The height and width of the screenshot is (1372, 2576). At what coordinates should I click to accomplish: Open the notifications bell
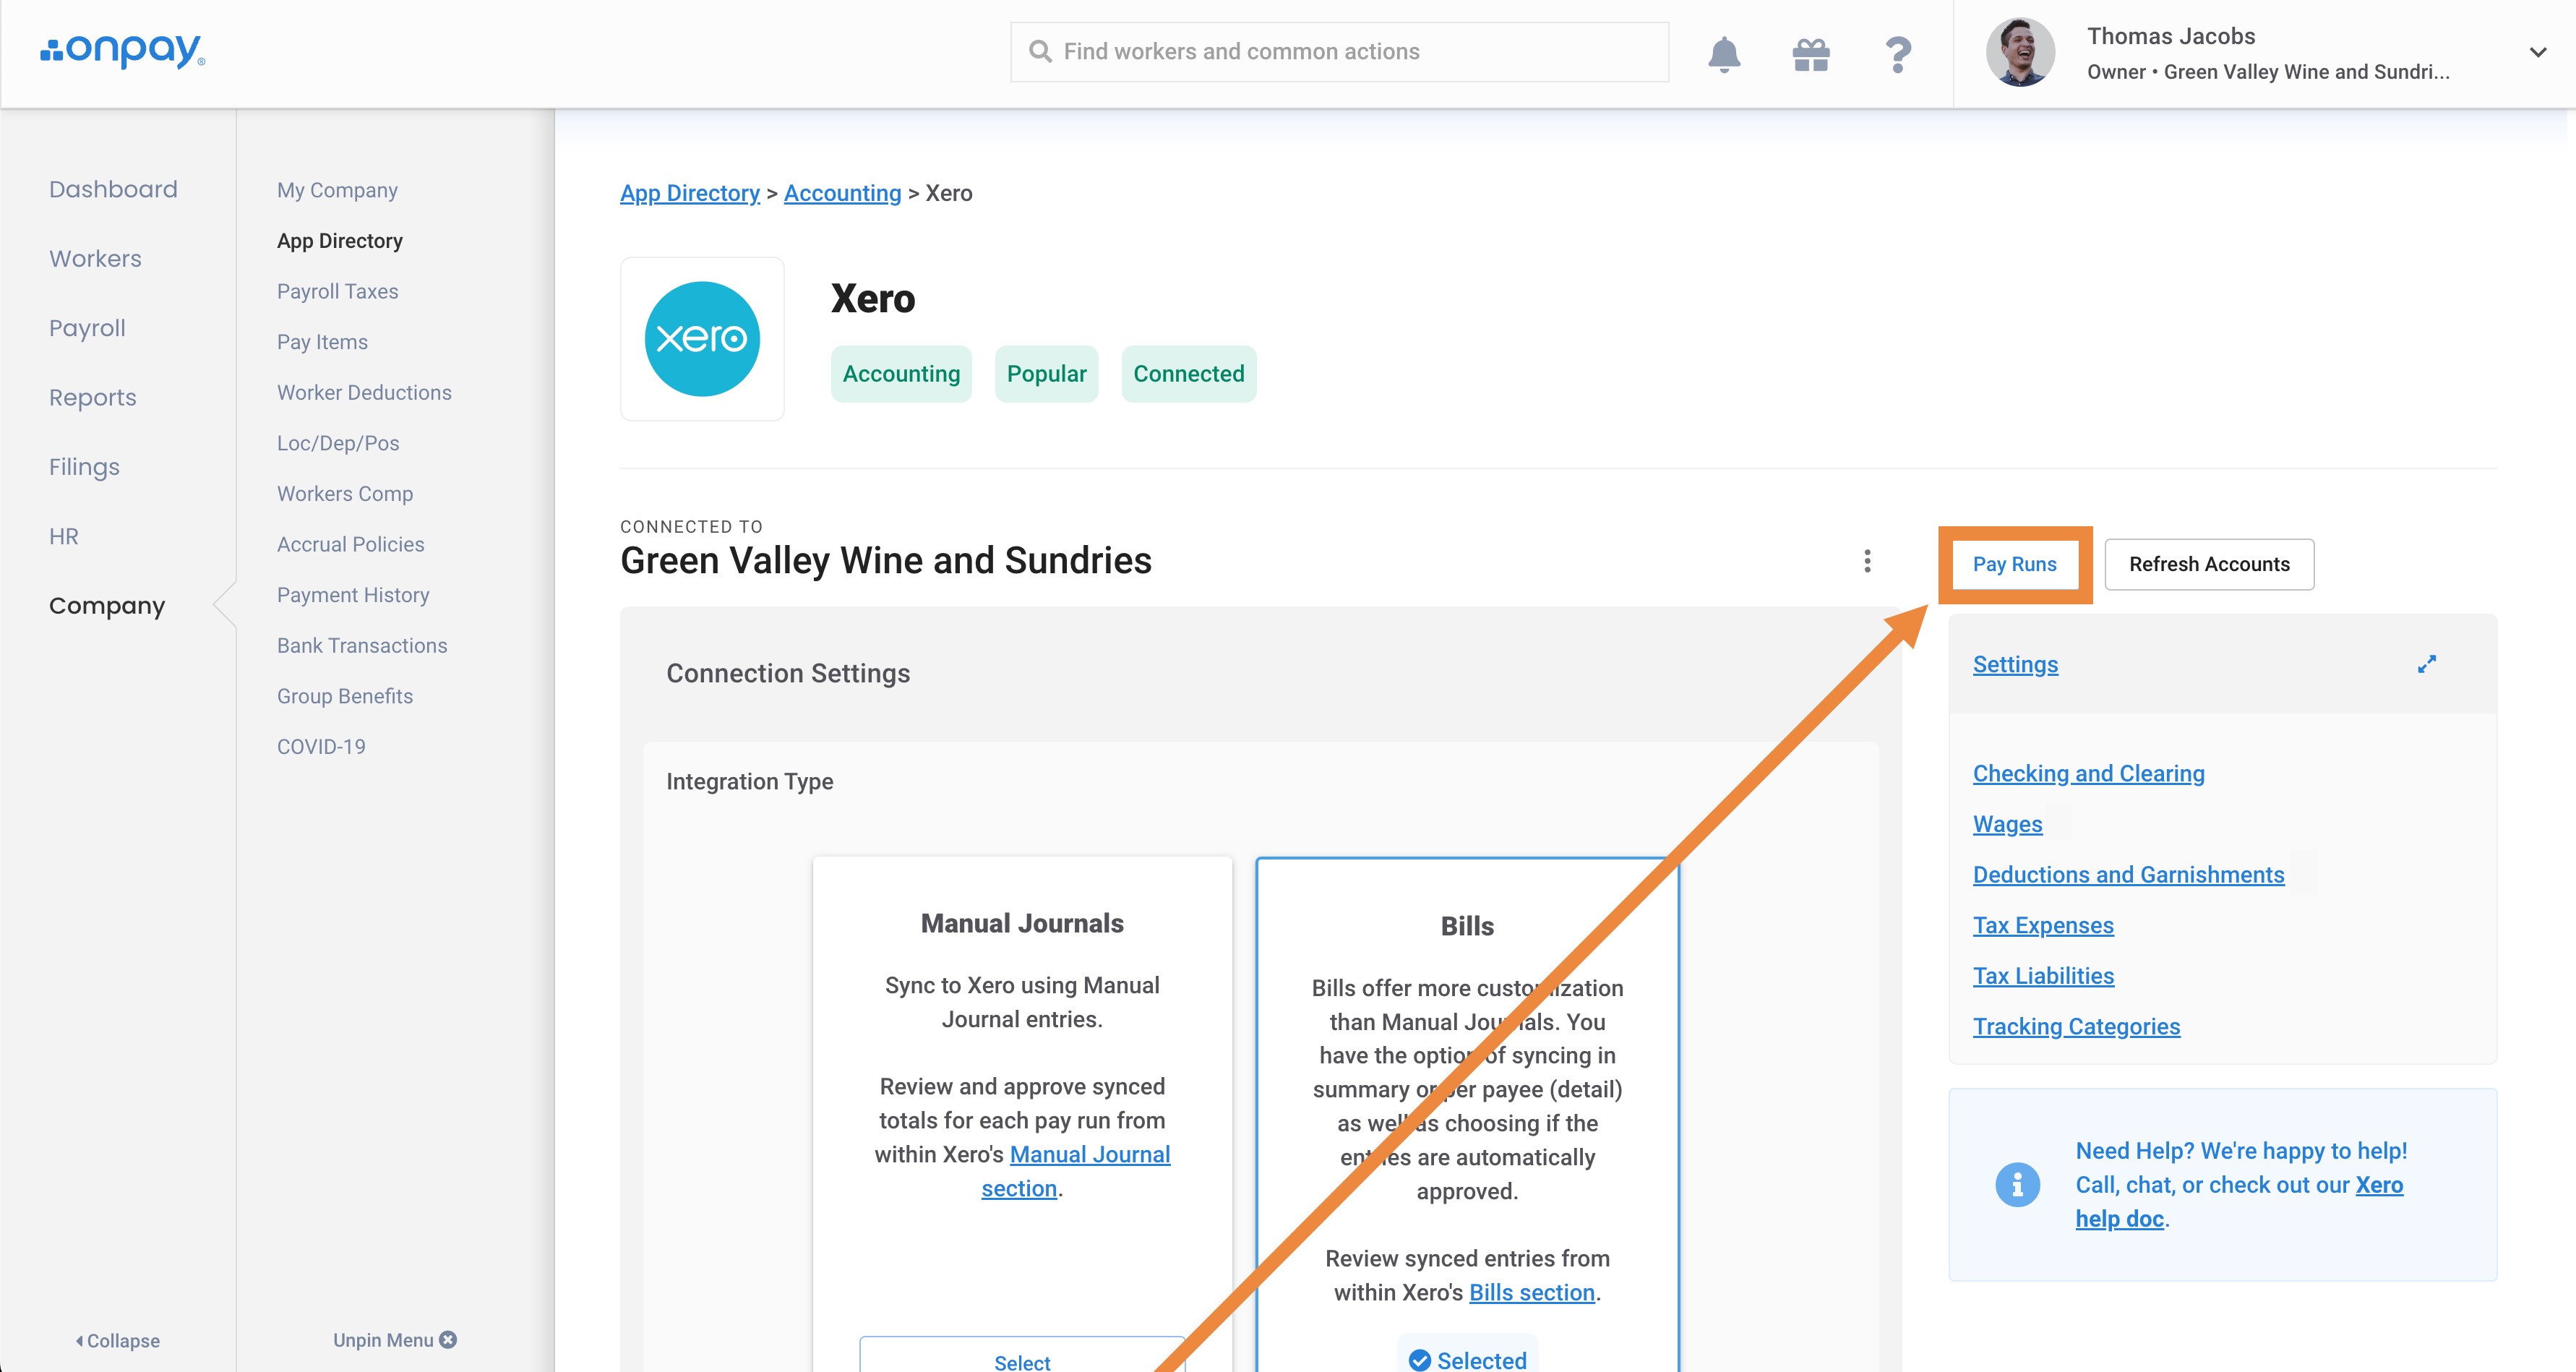pyautogui.click(x=1724, y=54)
